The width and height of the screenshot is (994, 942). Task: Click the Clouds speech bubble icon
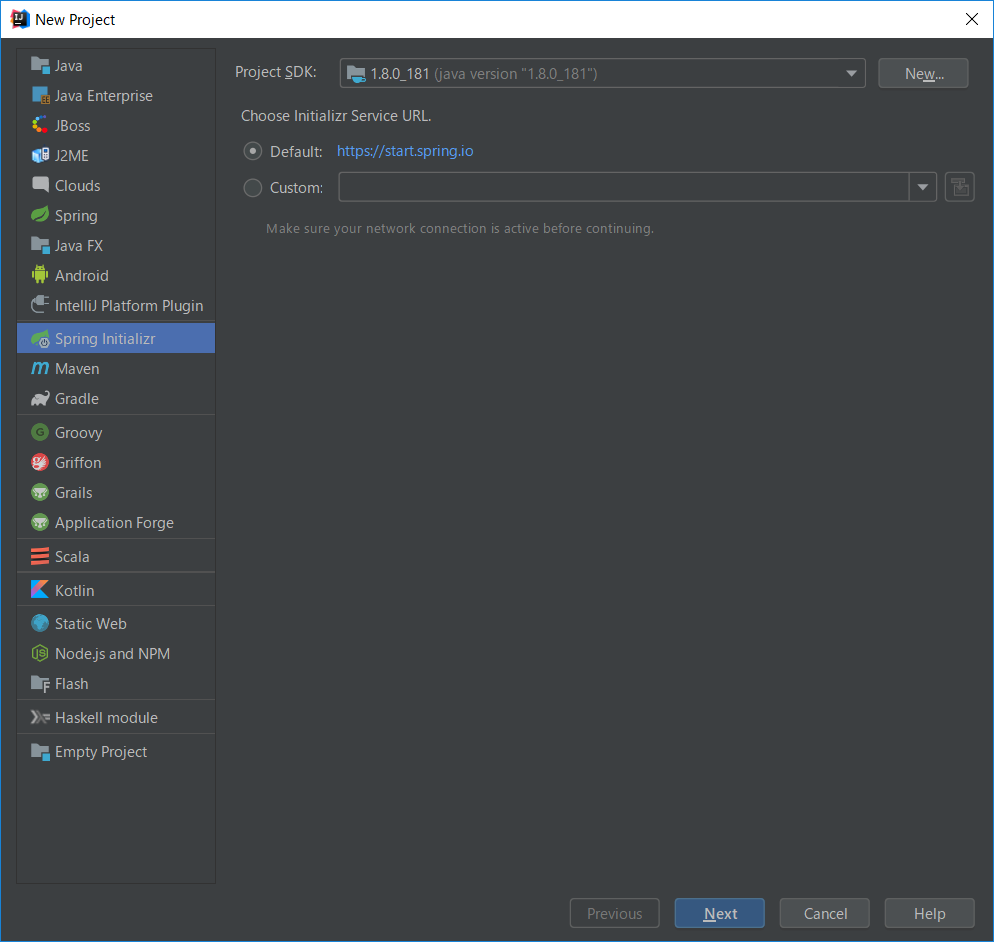point(40,185)
